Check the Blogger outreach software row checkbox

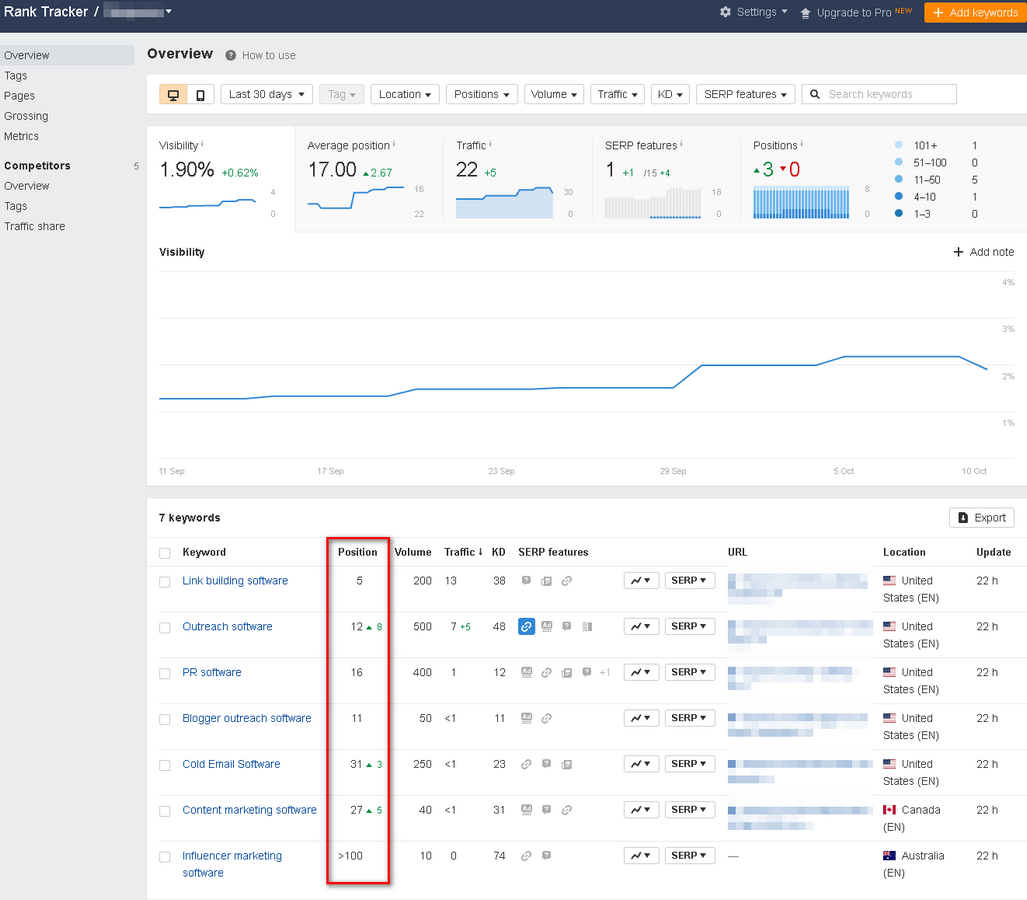[x=165, y=719]
